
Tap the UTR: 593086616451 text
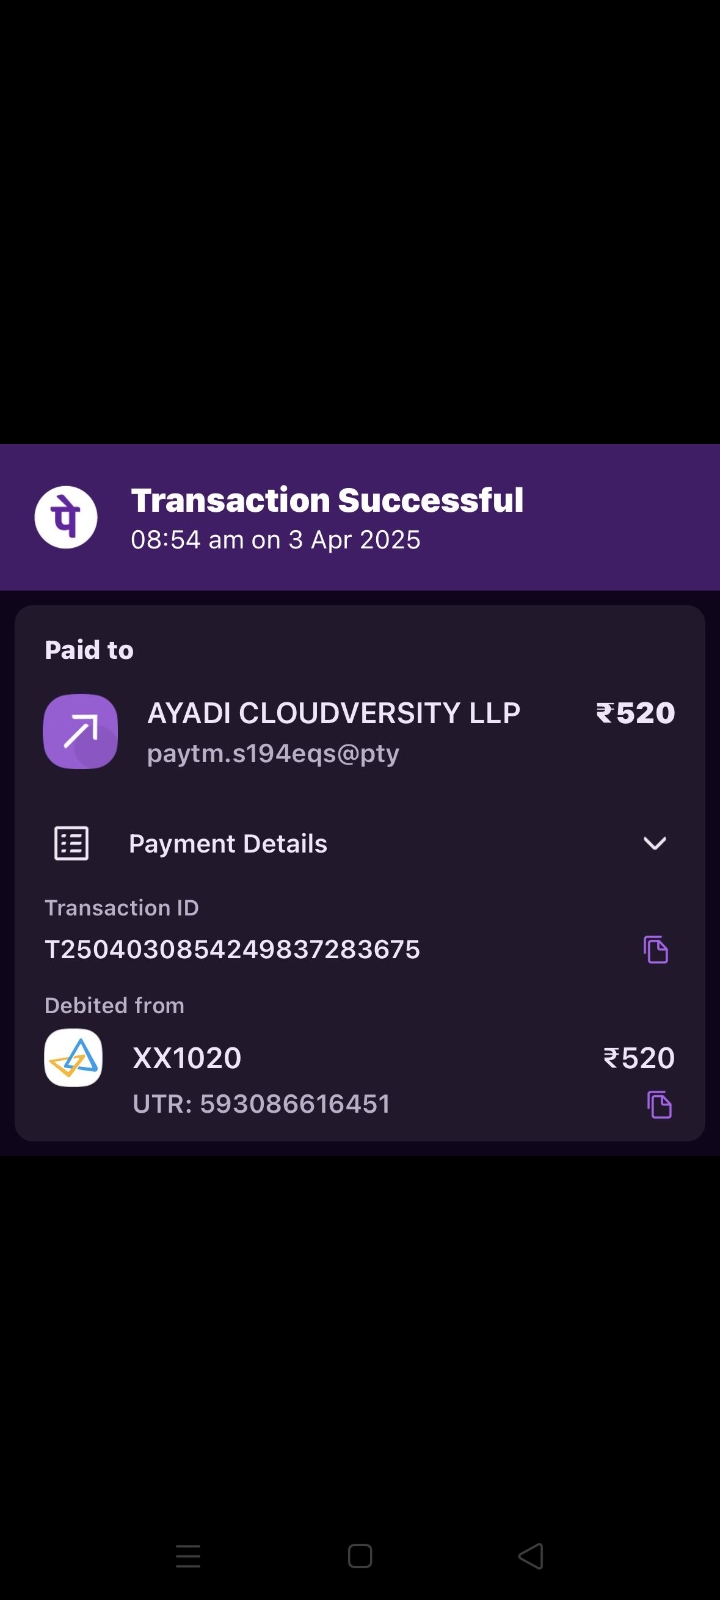pos(261,1104)
